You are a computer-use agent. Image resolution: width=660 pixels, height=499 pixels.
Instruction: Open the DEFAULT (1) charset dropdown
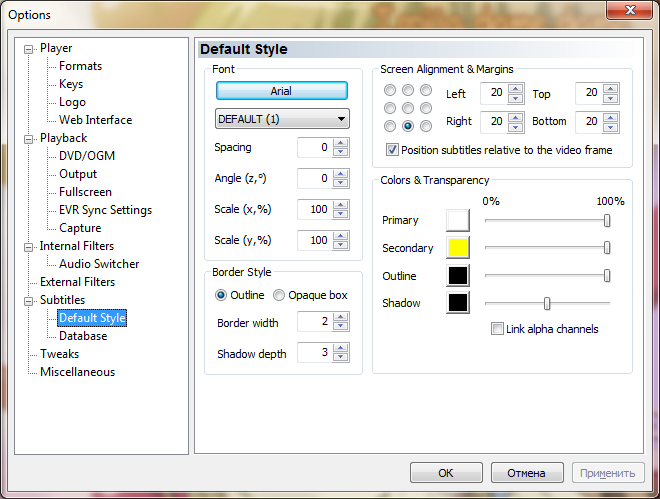pos(282,119)
